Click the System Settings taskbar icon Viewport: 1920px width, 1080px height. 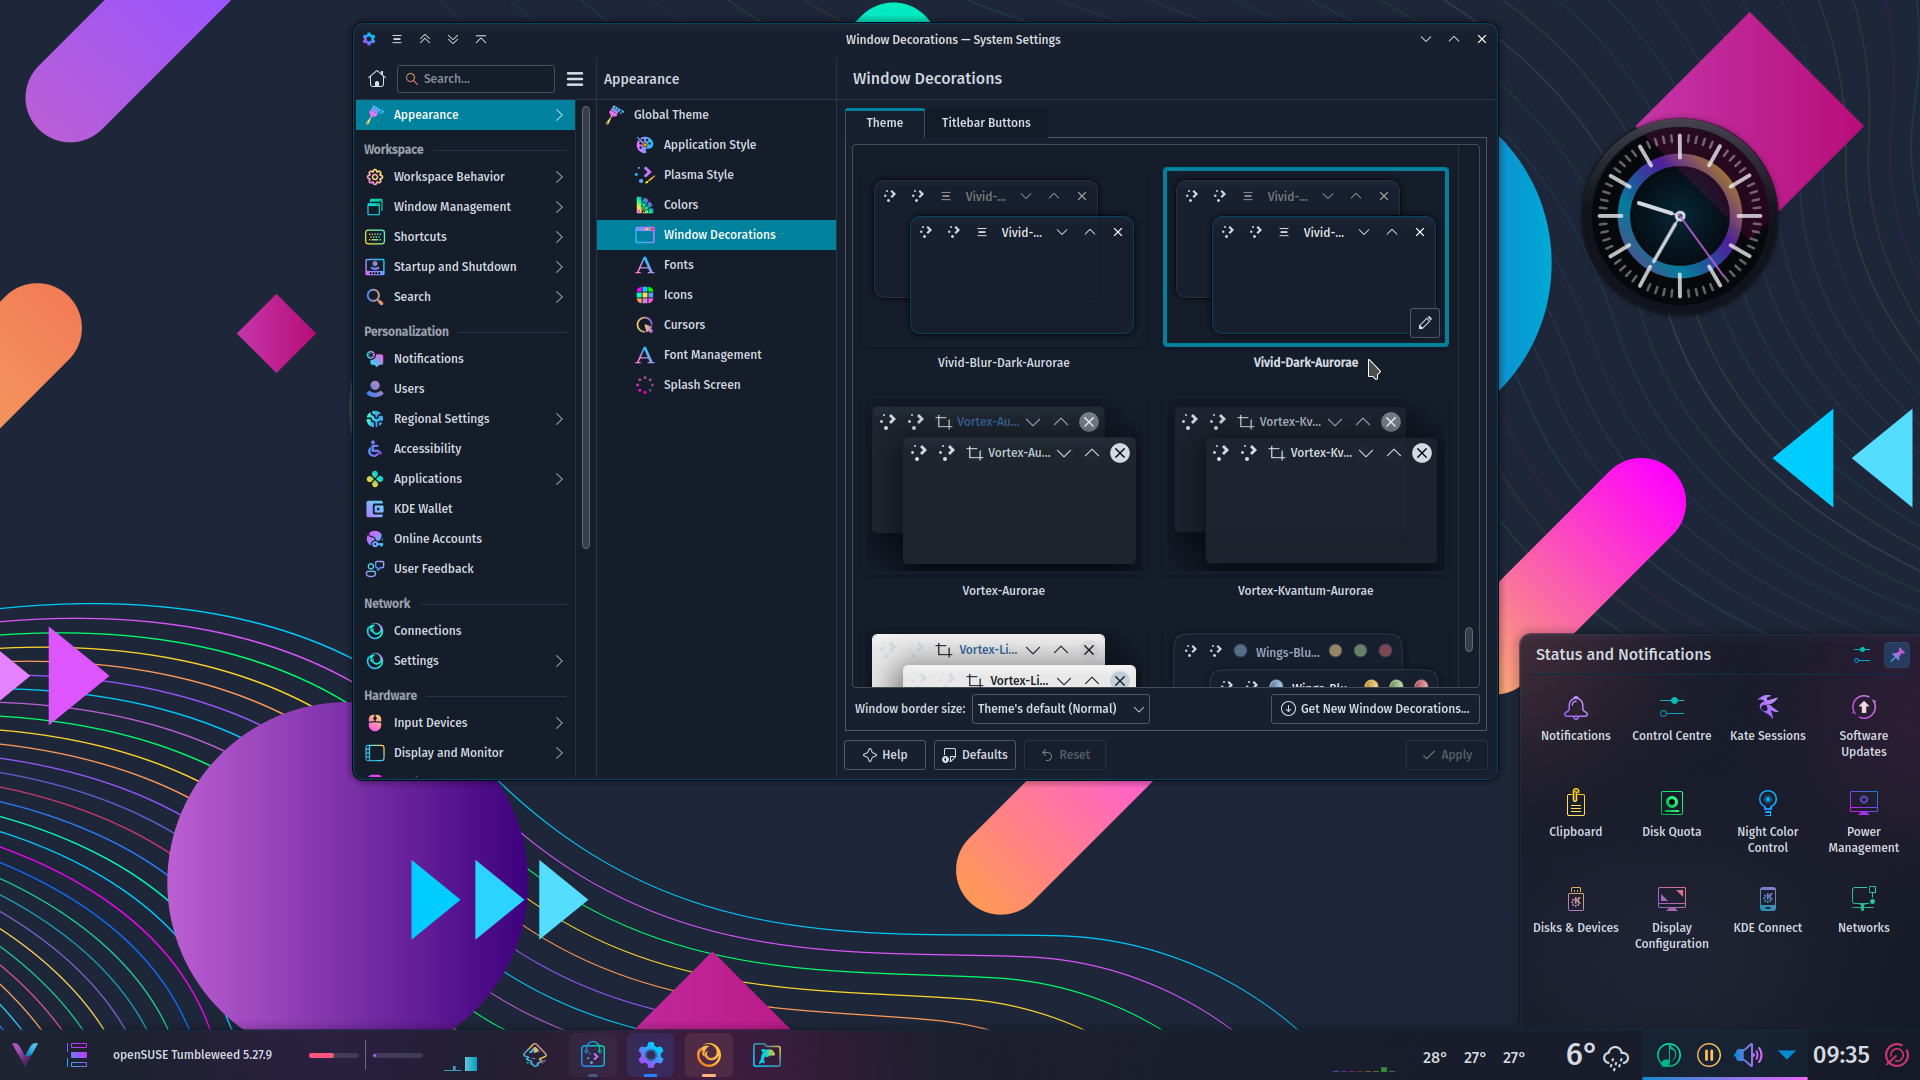(651, 1055)
